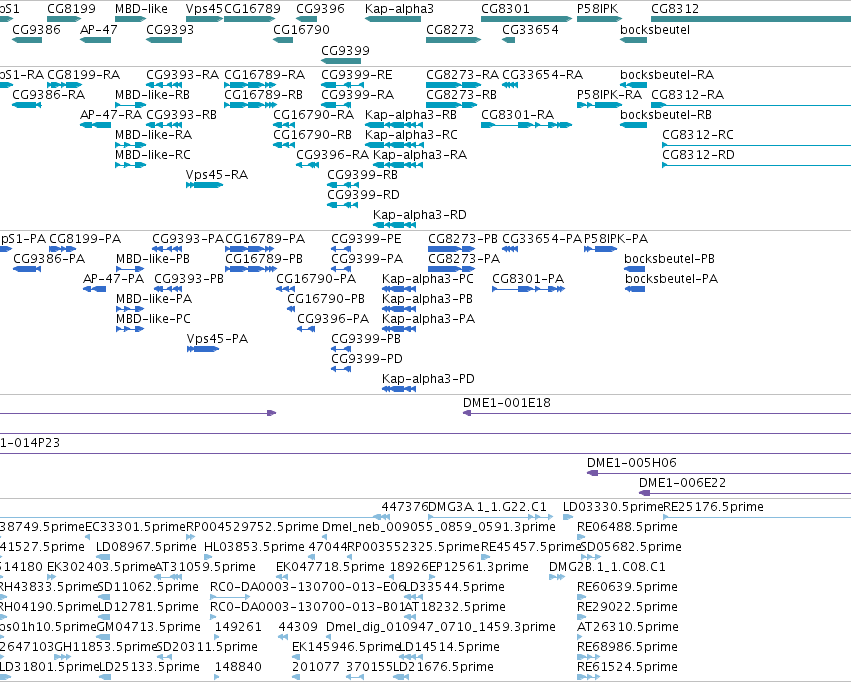Click the CG8312 gene label
Image resolution: width=851 pixels, height=682 pixels.
675,9
